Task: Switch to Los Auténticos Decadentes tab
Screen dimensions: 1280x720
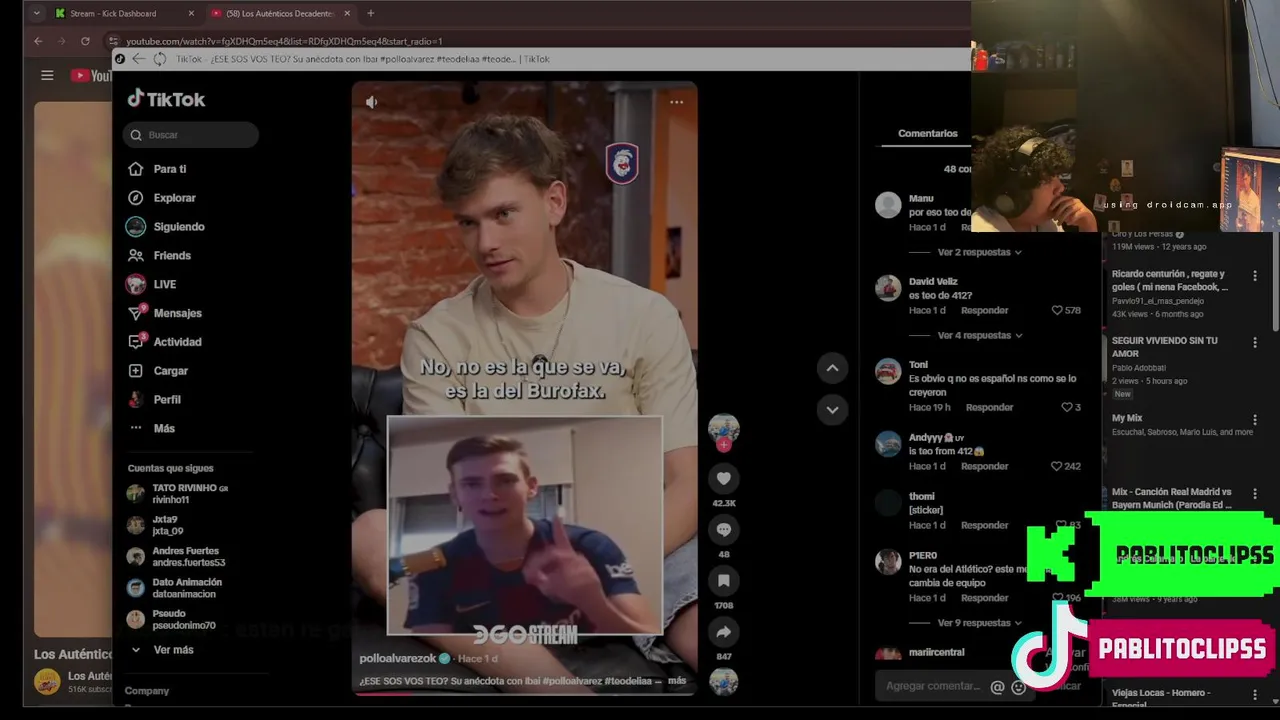Action: 281,13
